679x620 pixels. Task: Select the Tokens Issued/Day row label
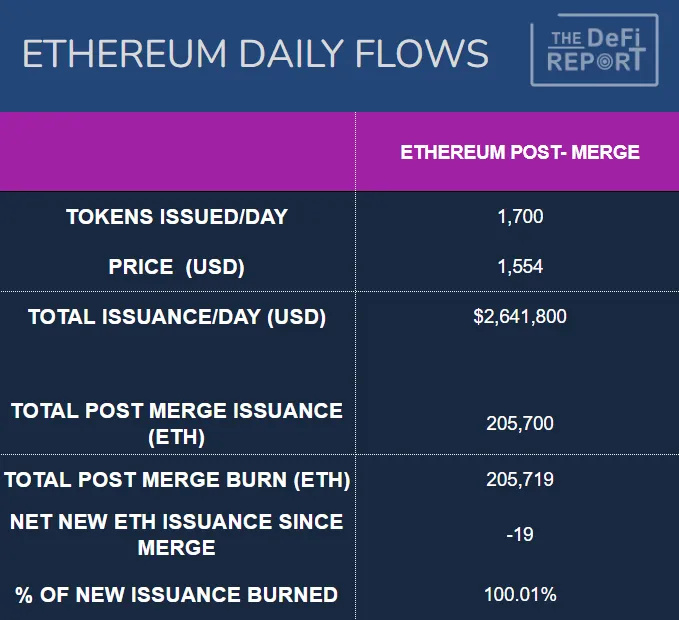[x=176, y=217]
